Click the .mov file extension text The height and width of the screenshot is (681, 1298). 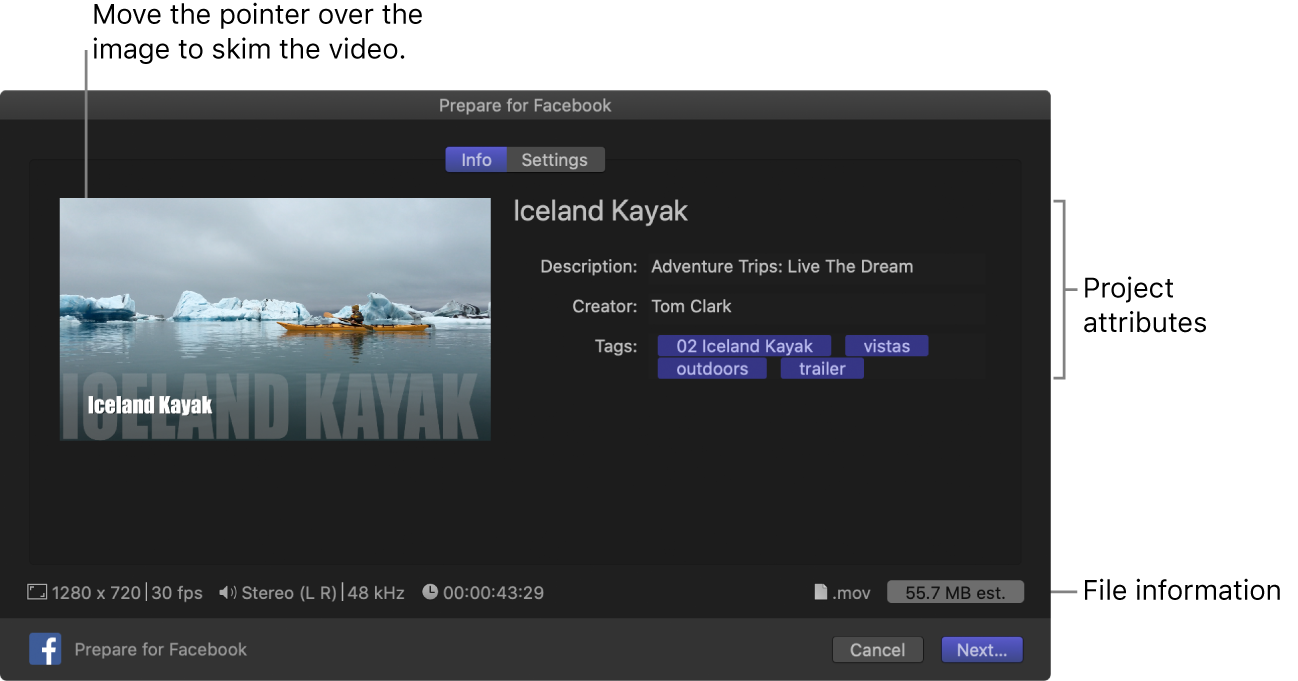(852, 593)
